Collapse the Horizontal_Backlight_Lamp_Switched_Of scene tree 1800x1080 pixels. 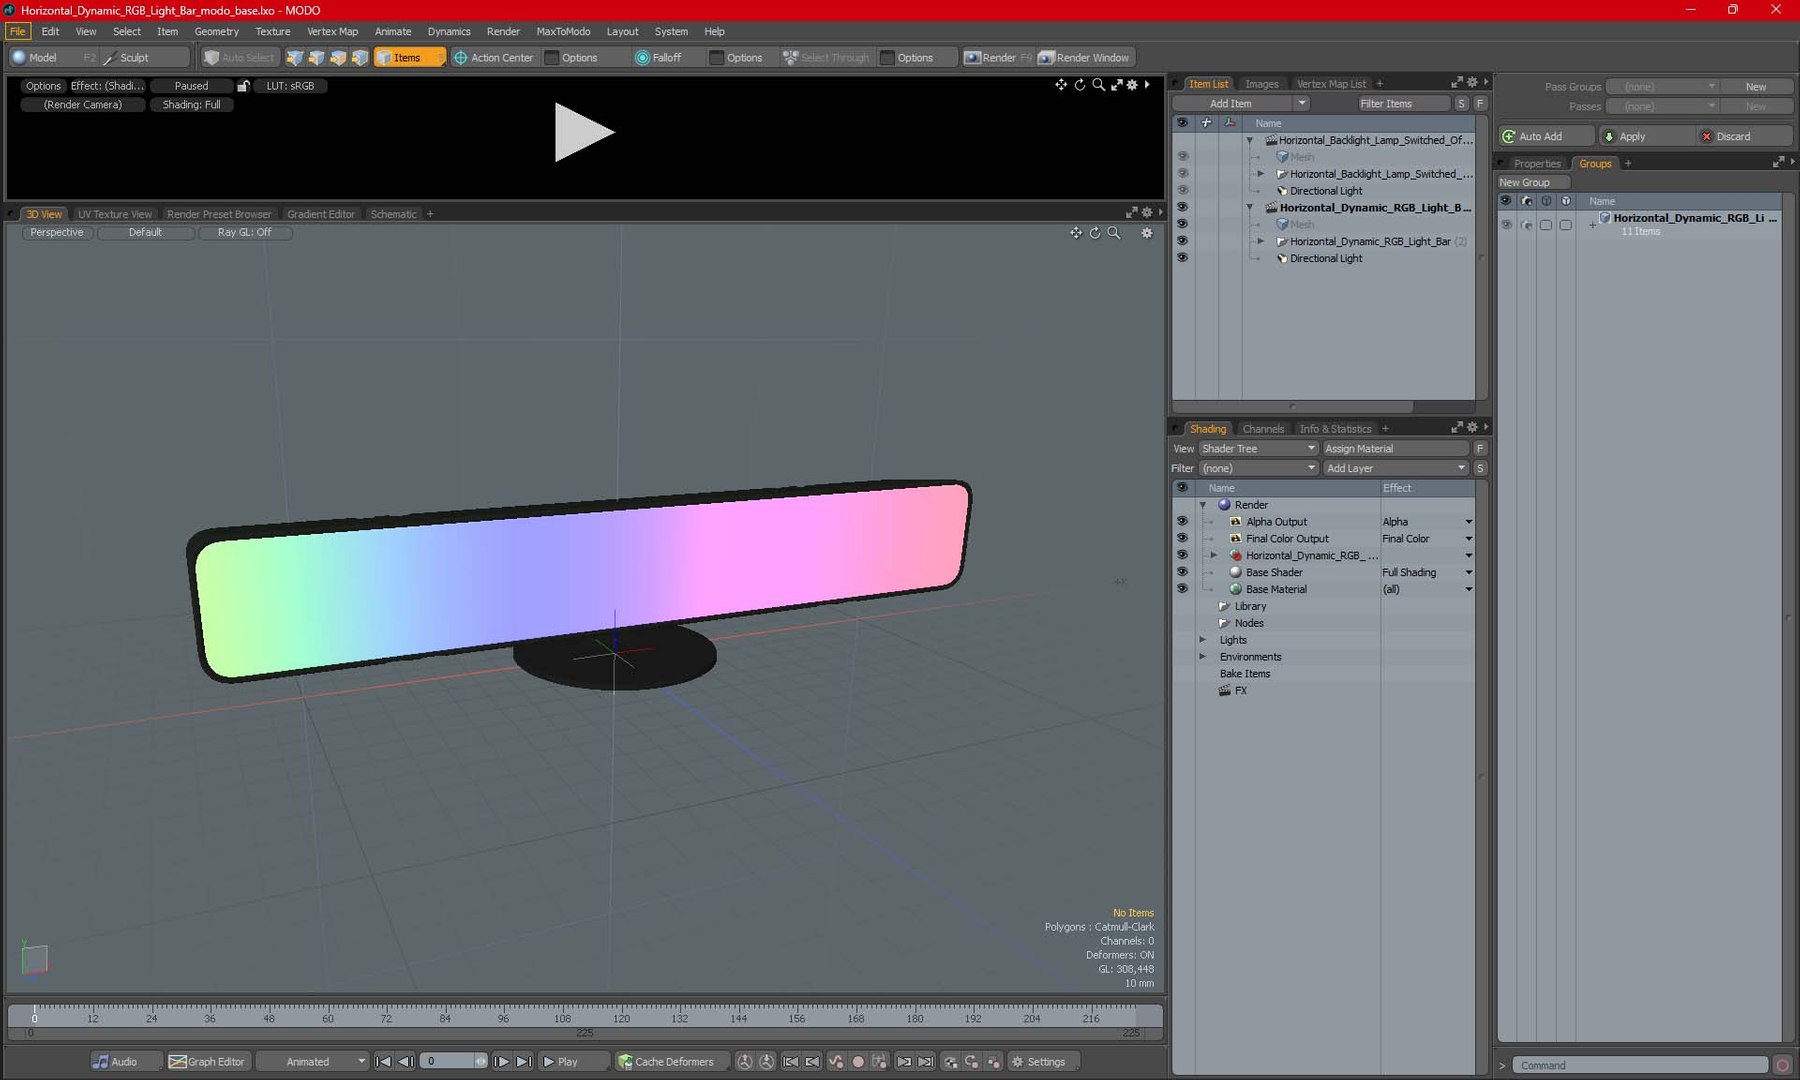(x=1250, y=140)
